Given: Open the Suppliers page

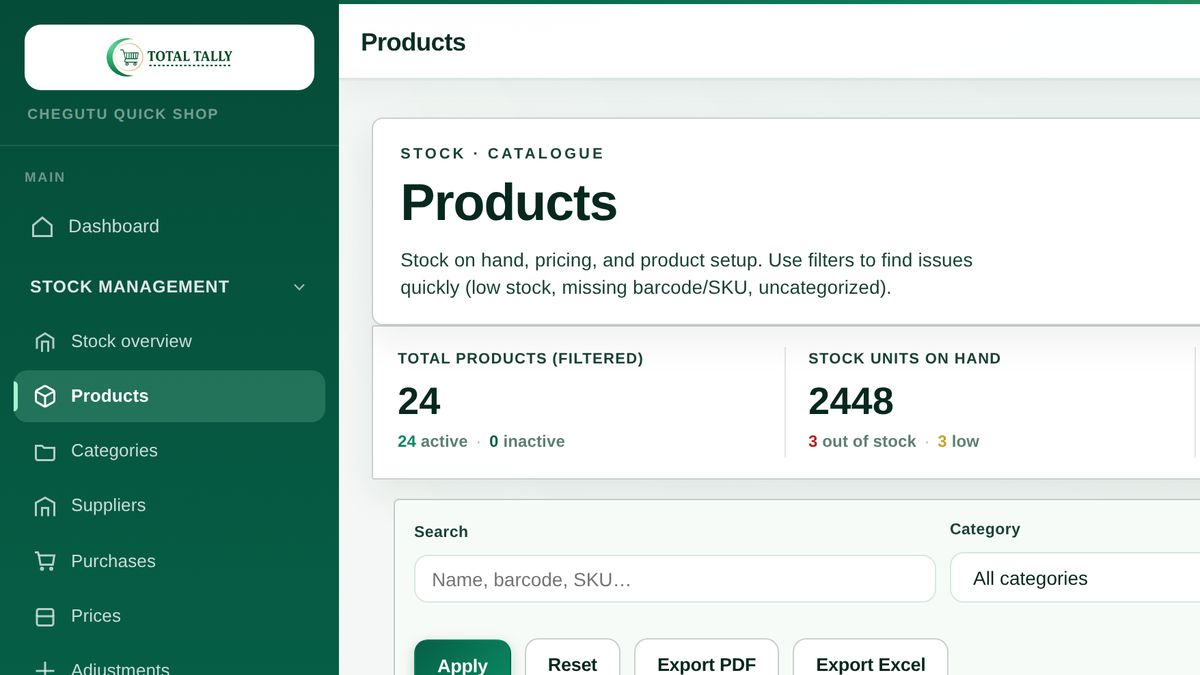Looking at the screenshot, I should [x=169, y=506].
